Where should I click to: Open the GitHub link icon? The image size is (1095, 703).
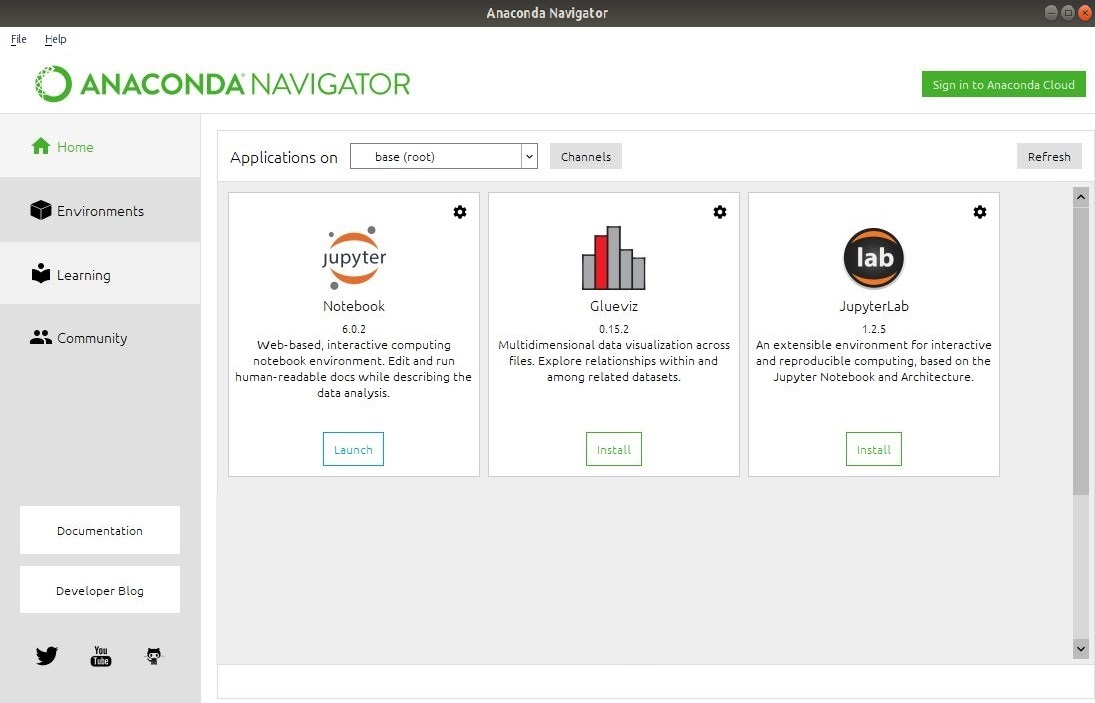154,656
